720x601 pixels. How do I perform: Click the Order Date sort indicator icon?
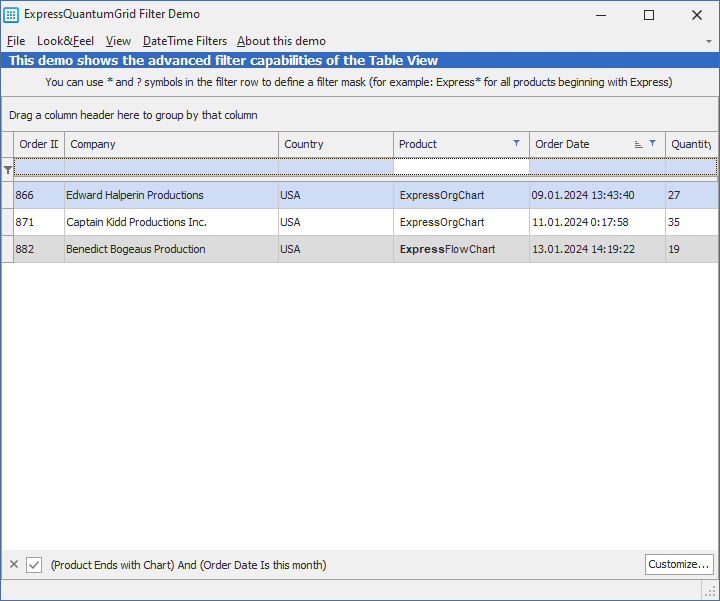coord(638,145)
